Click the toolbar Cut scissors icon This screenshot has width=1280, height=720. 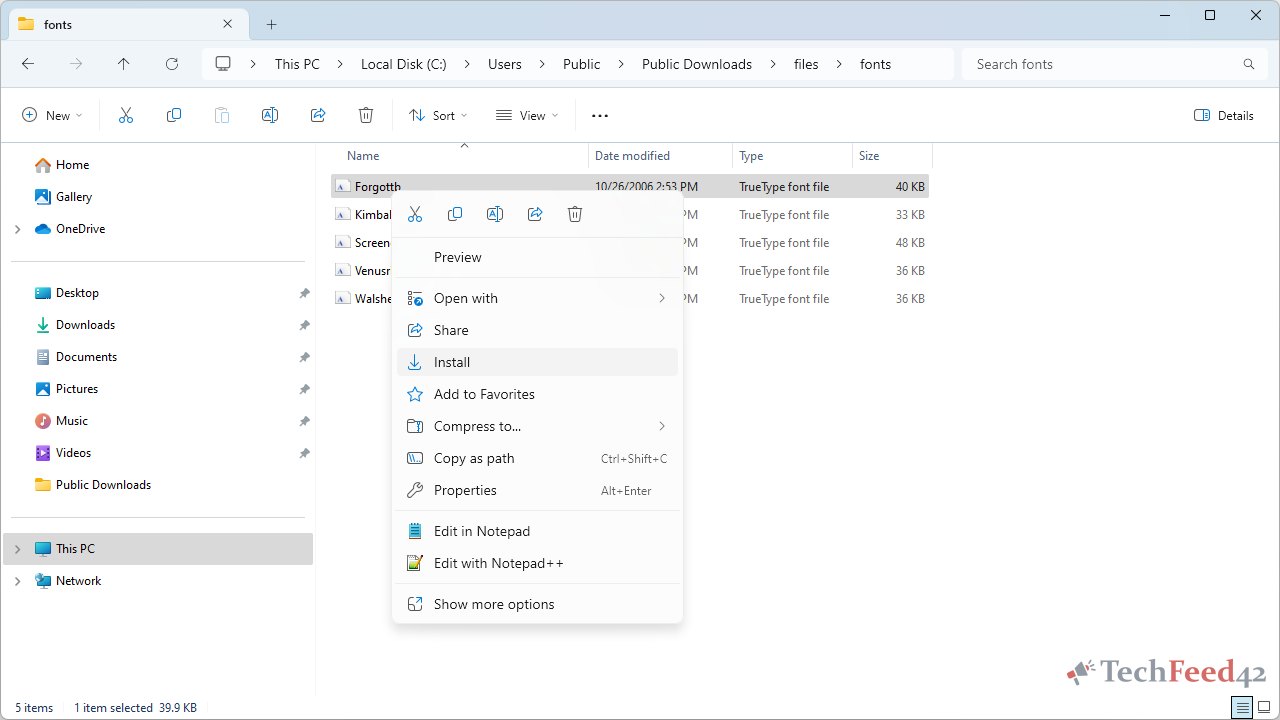click(126, 115)
